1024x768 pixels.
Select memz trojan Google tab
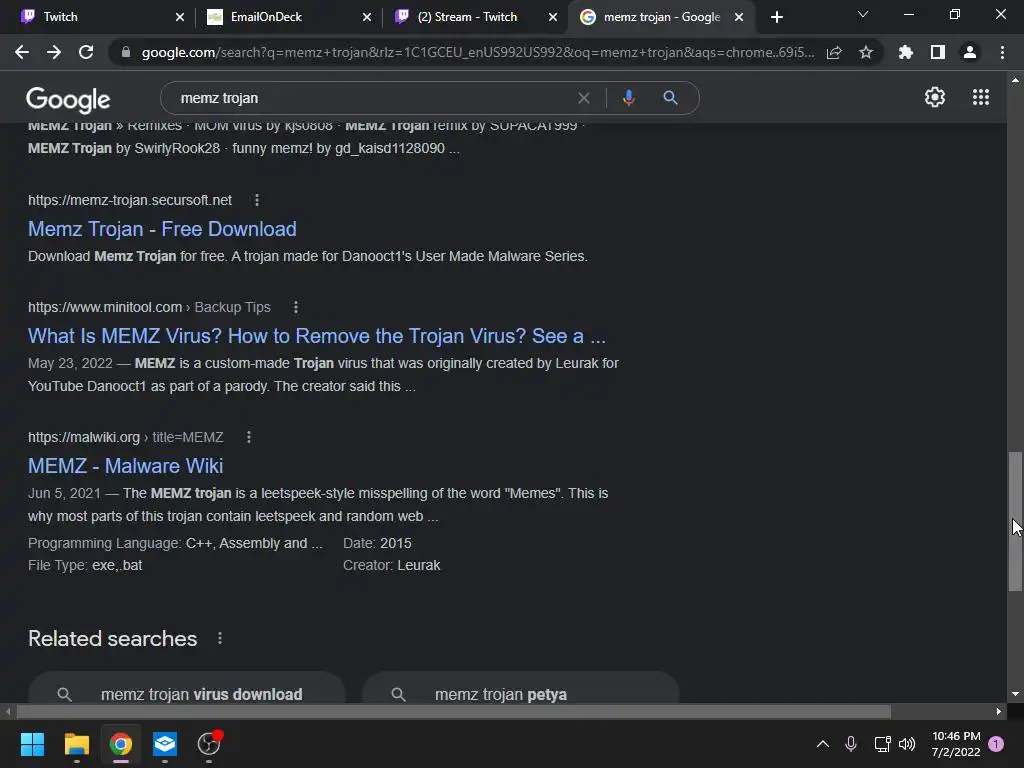coord(662,17)
